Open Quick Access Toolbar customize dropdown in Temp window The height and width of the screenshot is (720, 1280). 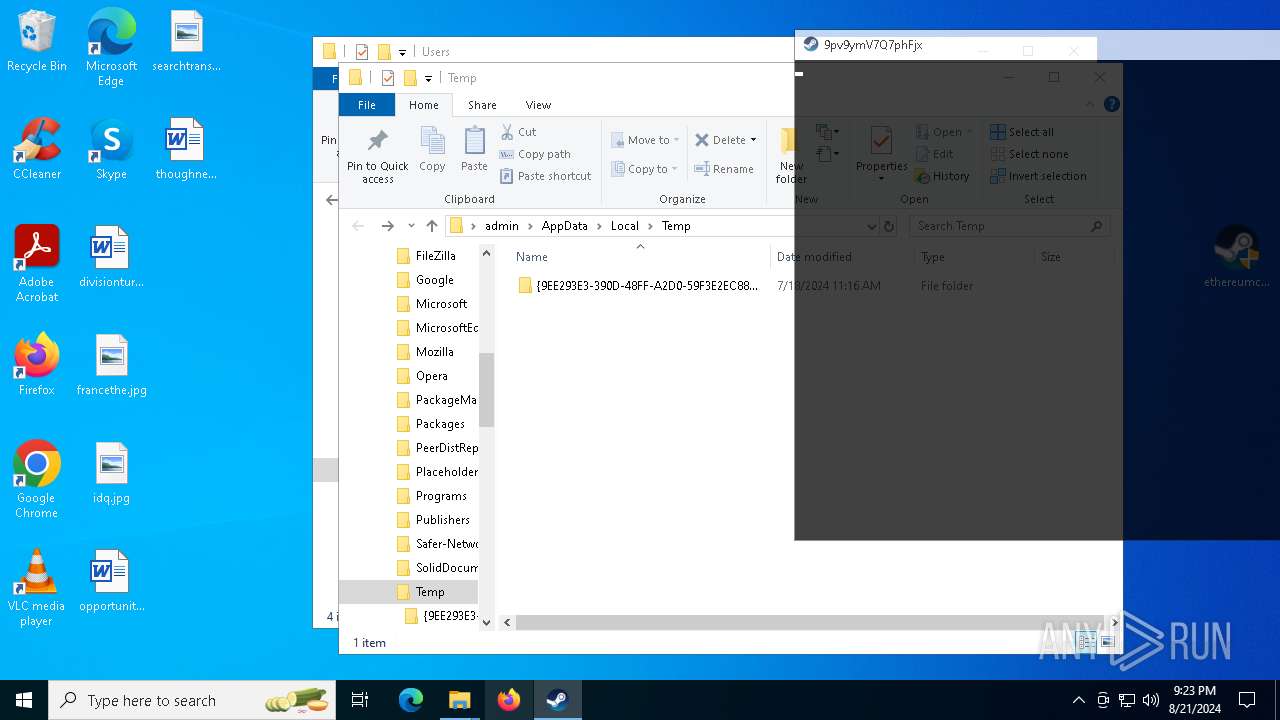point(428,79)
